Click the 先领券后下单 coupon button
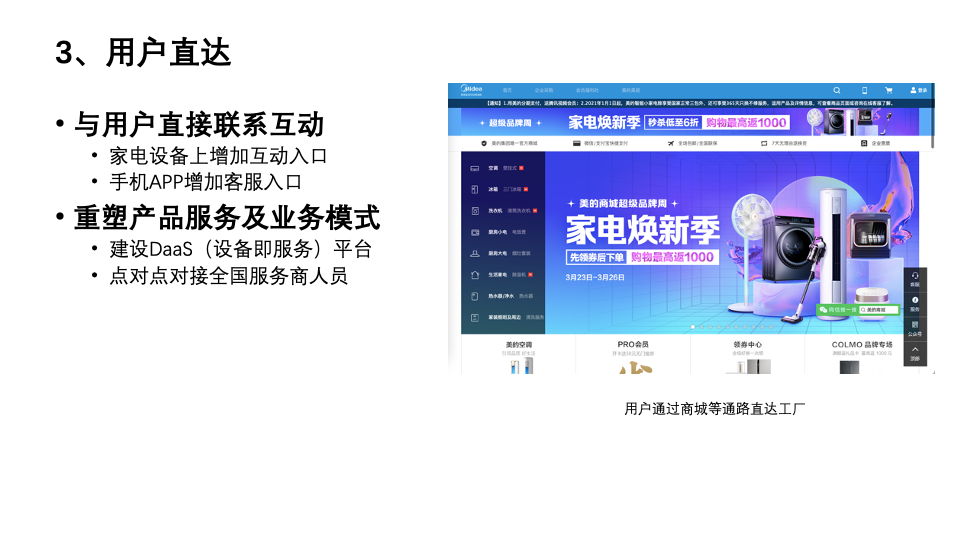The height and width of the screenshot is (540, 960). (x=597, y=257)
